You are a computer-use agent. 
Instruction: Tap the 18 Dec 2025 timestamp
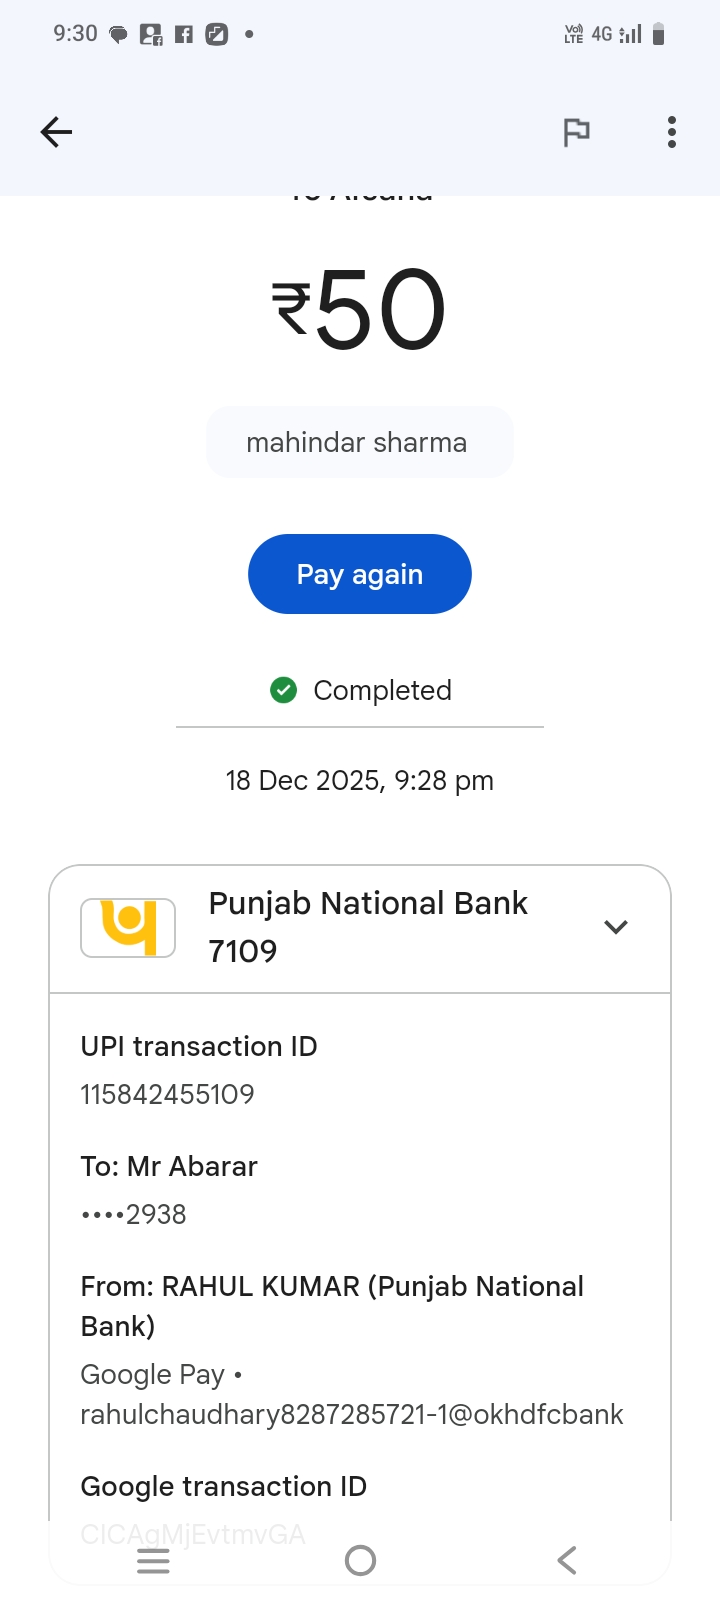coord(360,780)
